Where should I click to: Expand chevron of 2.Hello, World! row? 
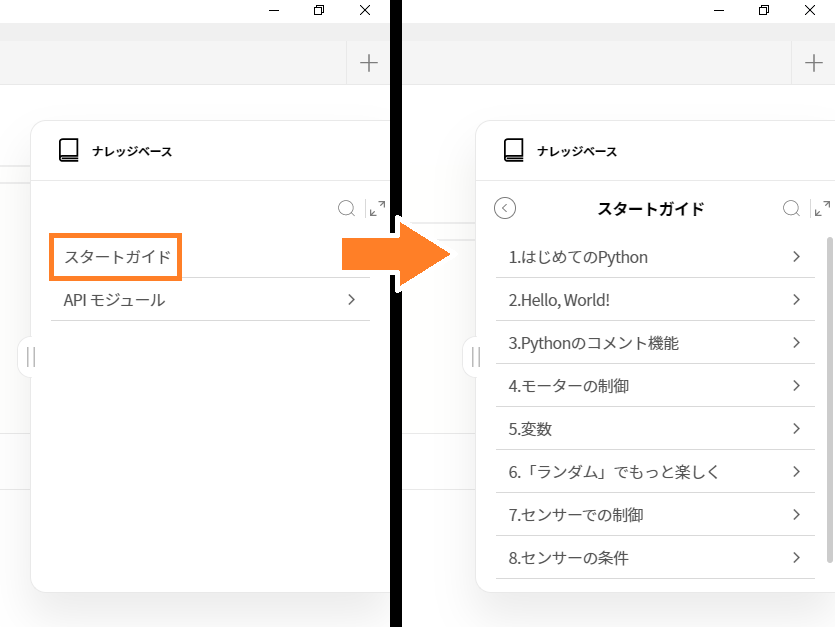[x=797, y=300]
